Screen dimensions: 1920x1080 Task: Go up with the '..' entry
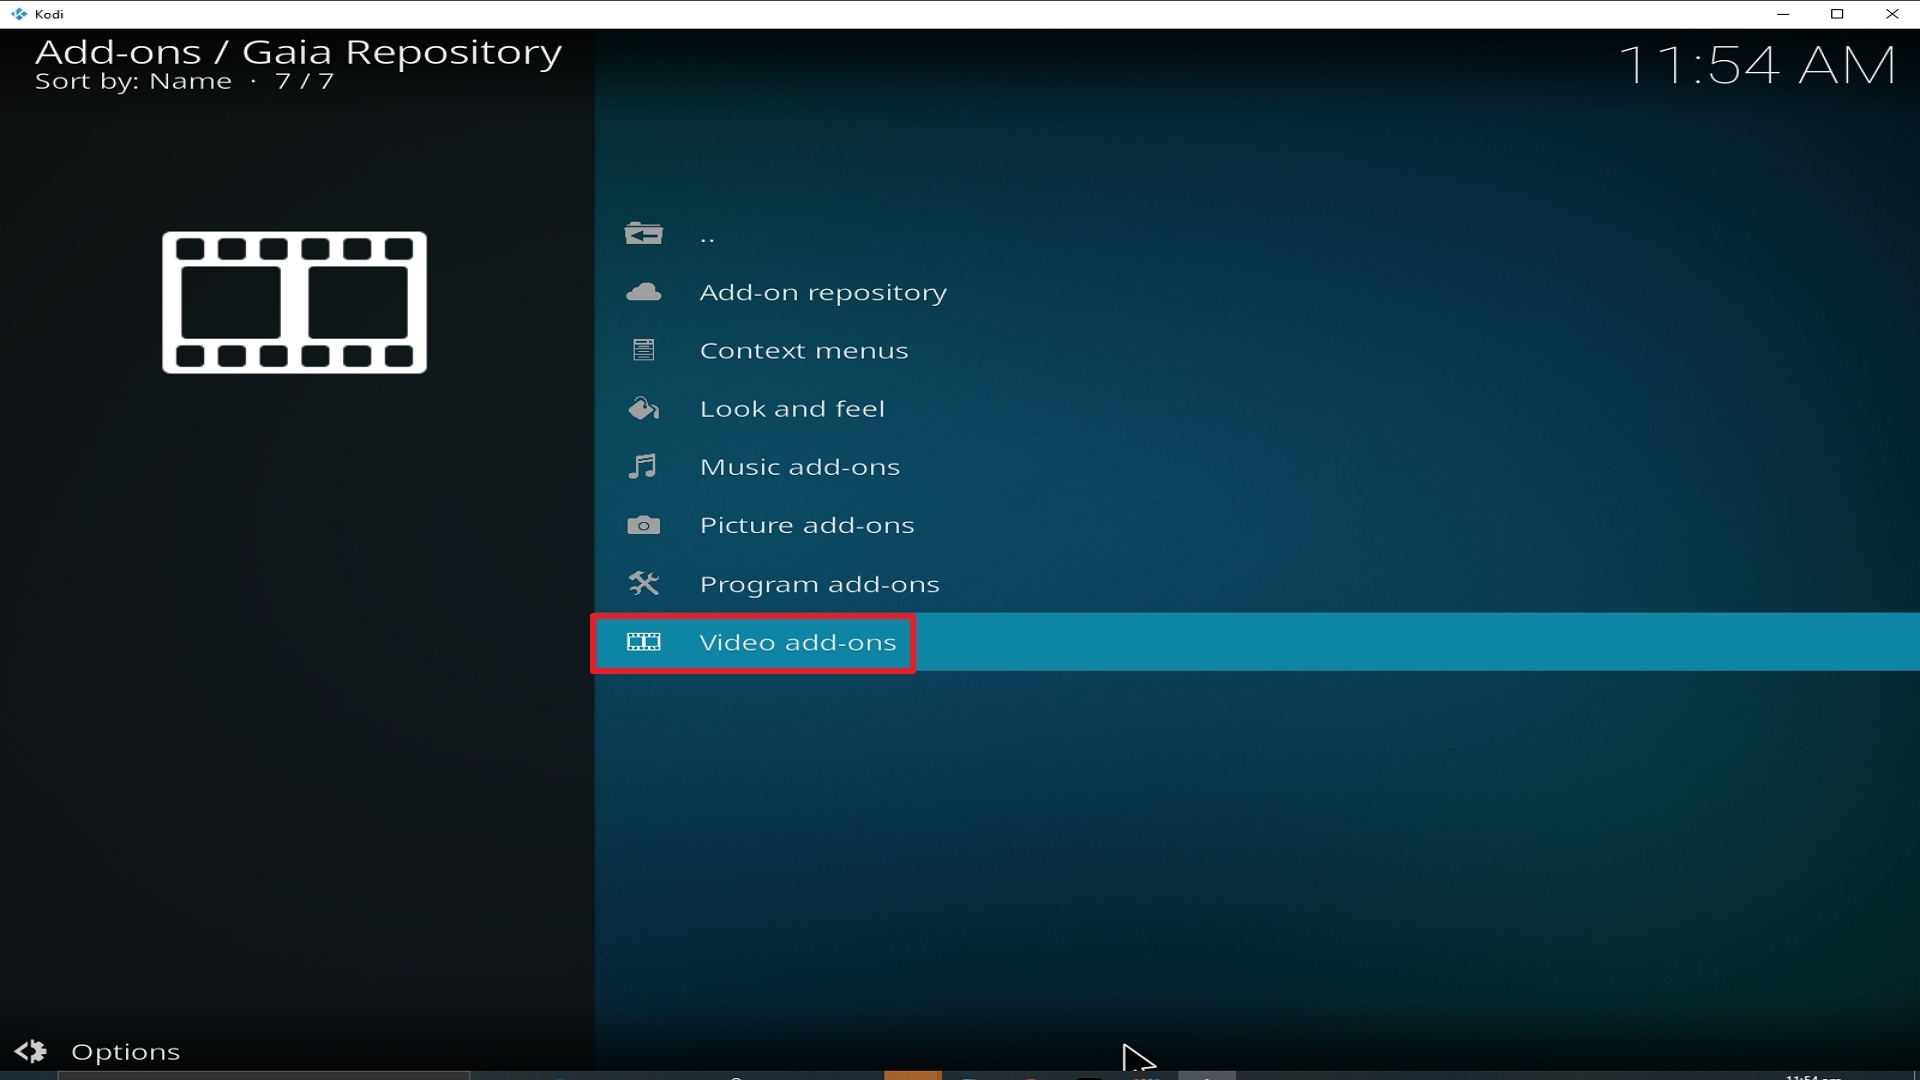tap(1257, 234)
